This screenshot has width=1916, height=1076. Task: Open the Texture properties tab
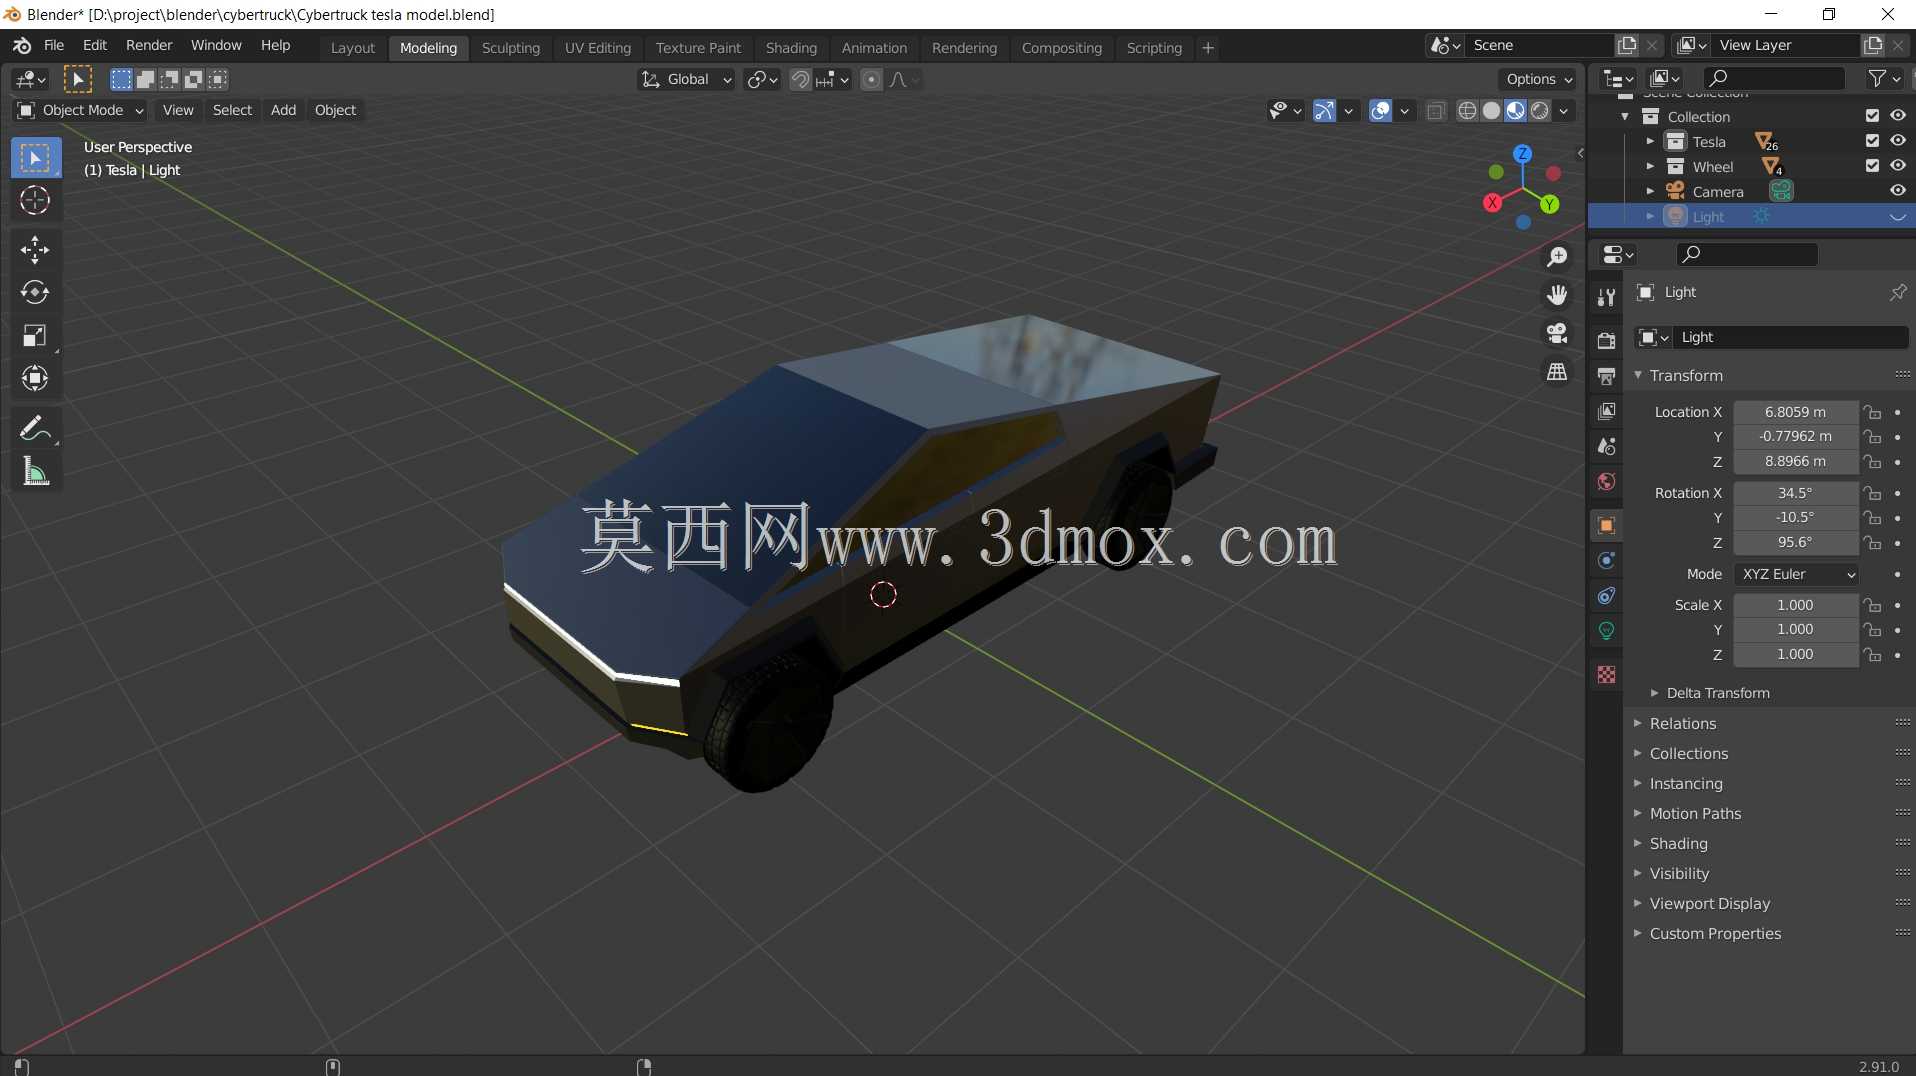[x=1606, y=675]
